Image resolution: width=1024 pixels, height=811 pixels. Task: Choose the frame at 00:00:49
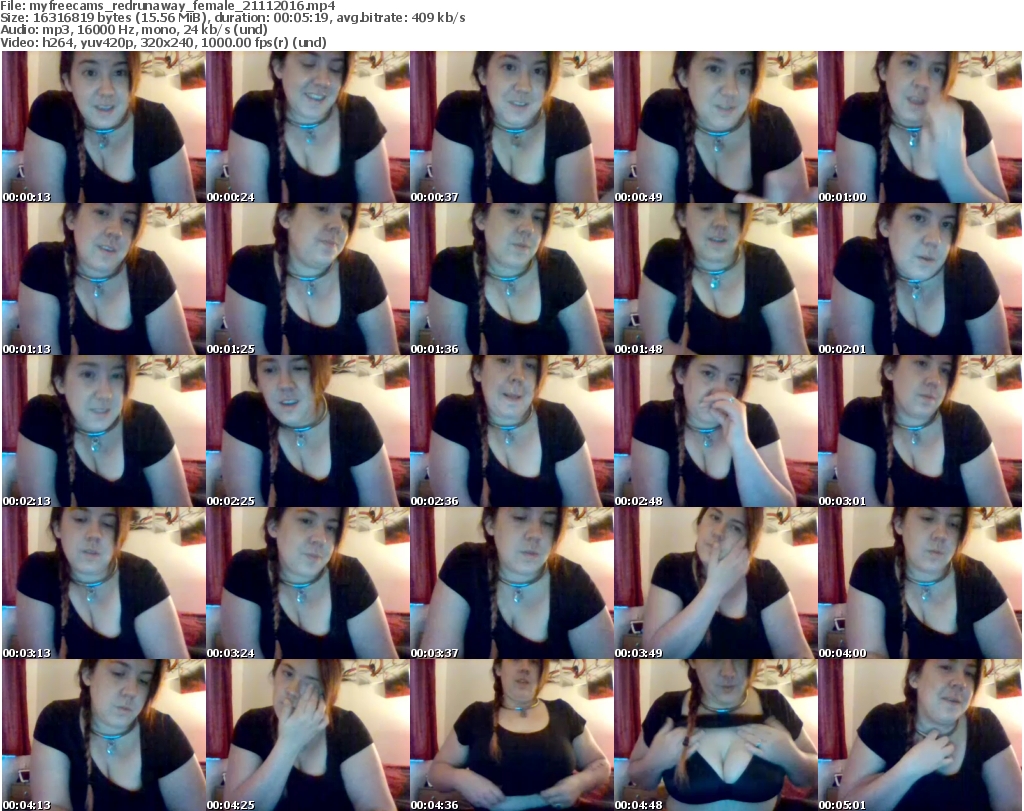715,127
